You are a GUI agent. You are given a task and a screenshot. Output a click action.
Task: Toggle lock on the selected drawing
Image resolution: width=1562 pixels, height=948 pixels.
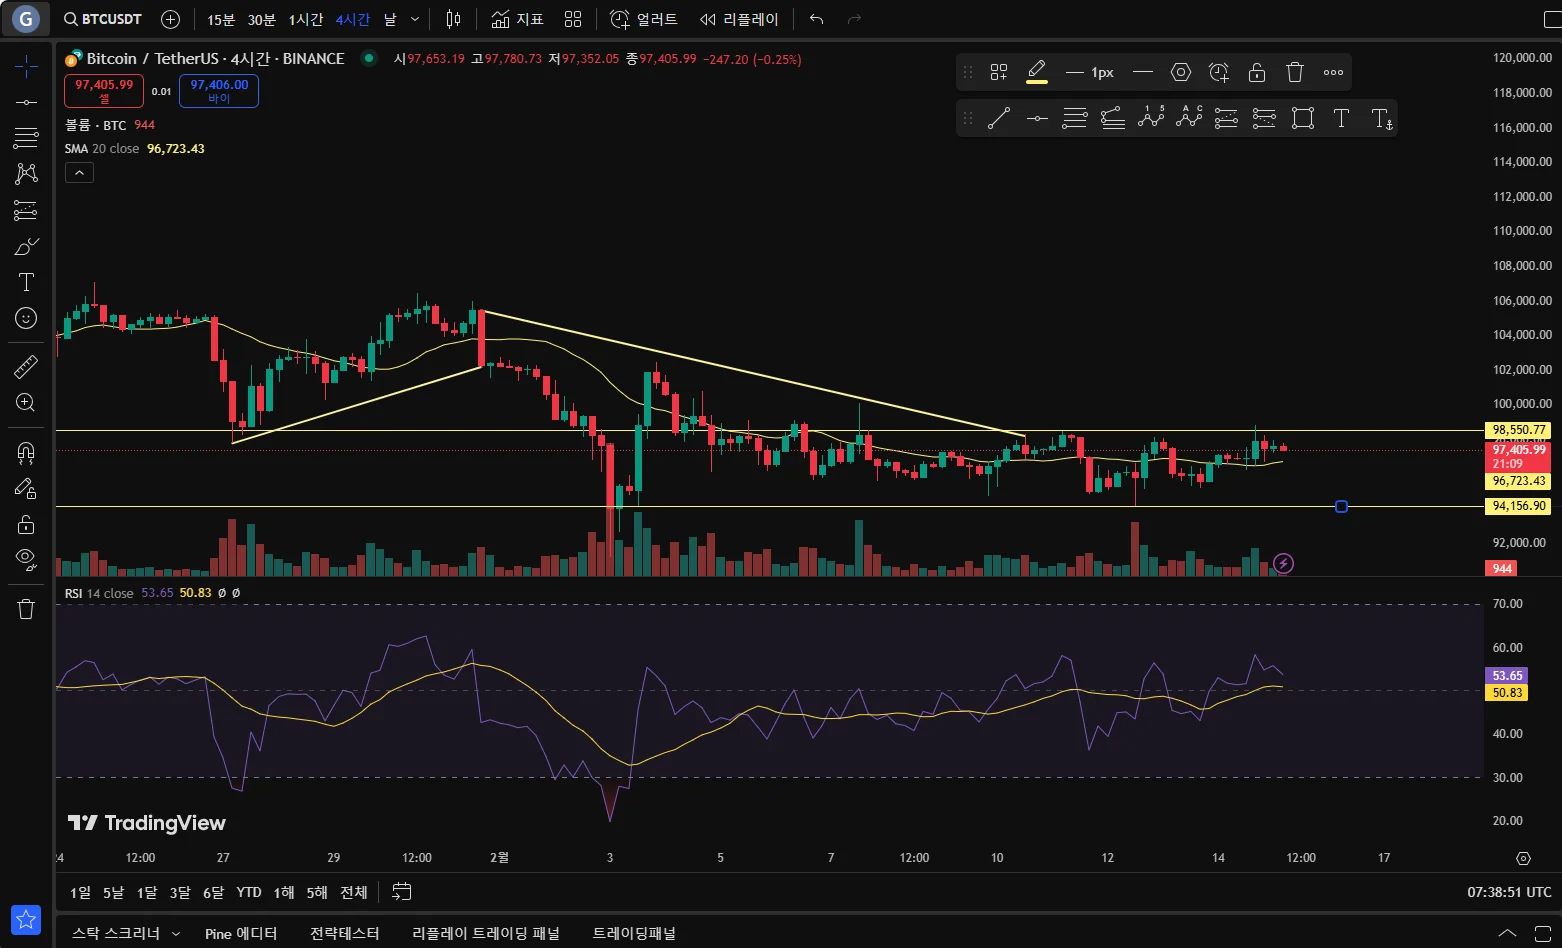(1257, 72)
